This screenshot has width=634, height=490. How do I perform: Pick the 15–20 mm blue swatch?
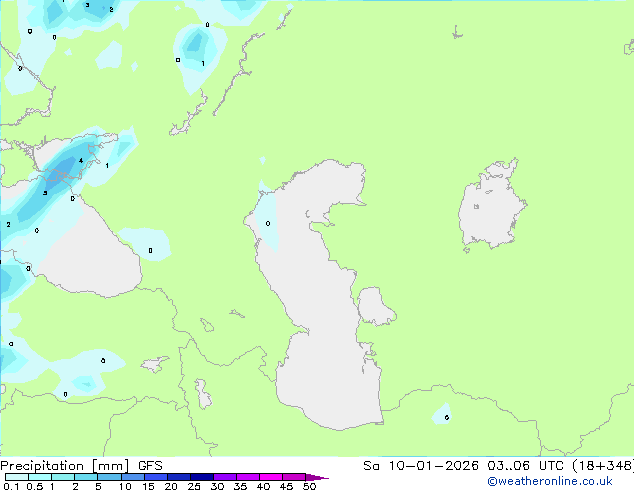[x=156, y=477]
